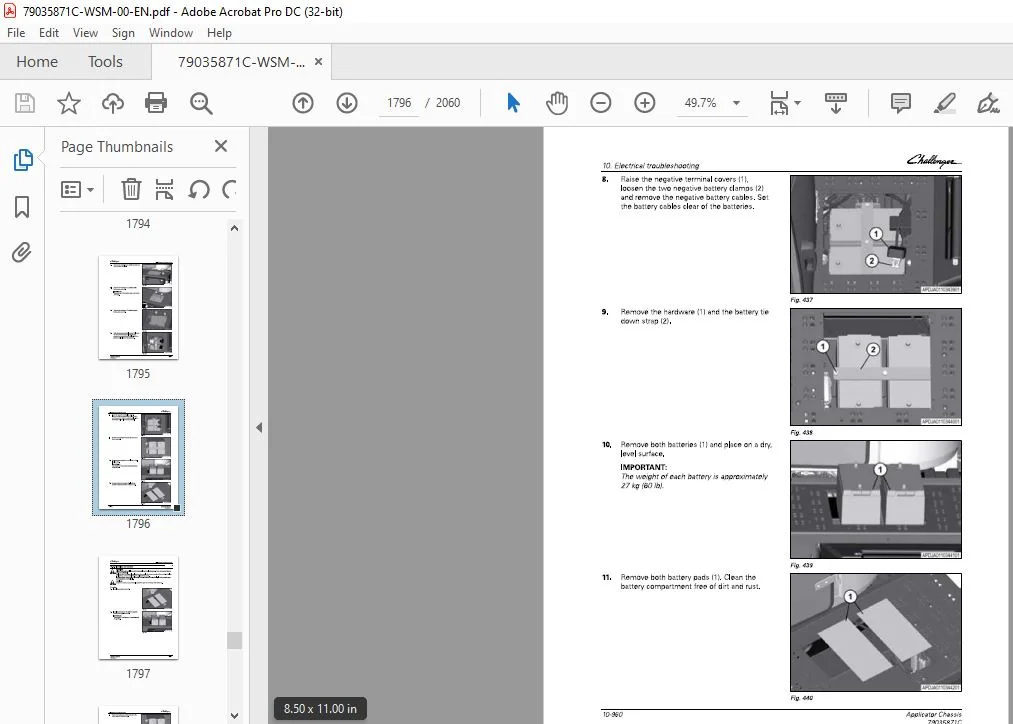Click Fig. 440 battery pads image
This screenshot has height=724, width=1013.
pos(875,632)
